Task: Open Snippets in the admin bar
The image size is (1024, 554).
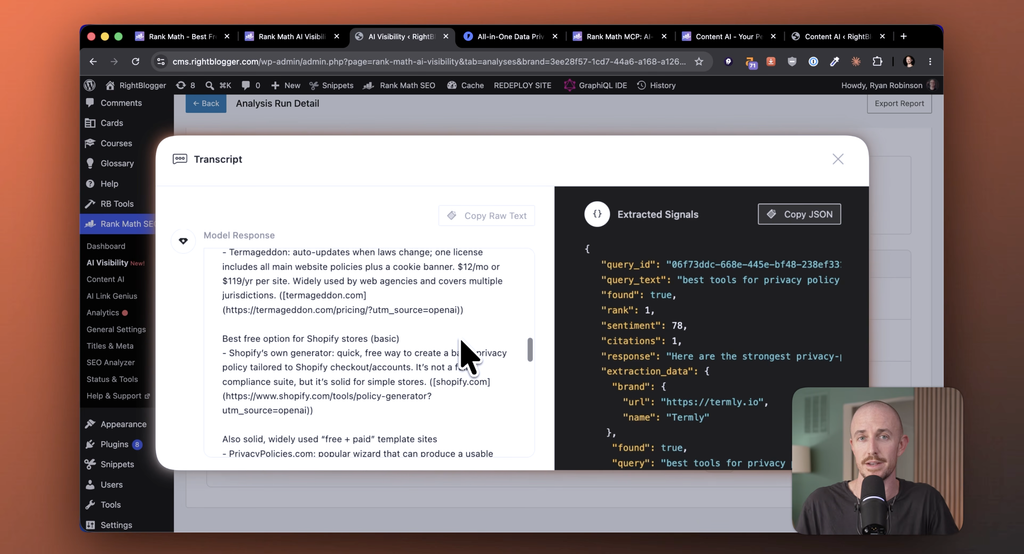Action: coord(331,86)
